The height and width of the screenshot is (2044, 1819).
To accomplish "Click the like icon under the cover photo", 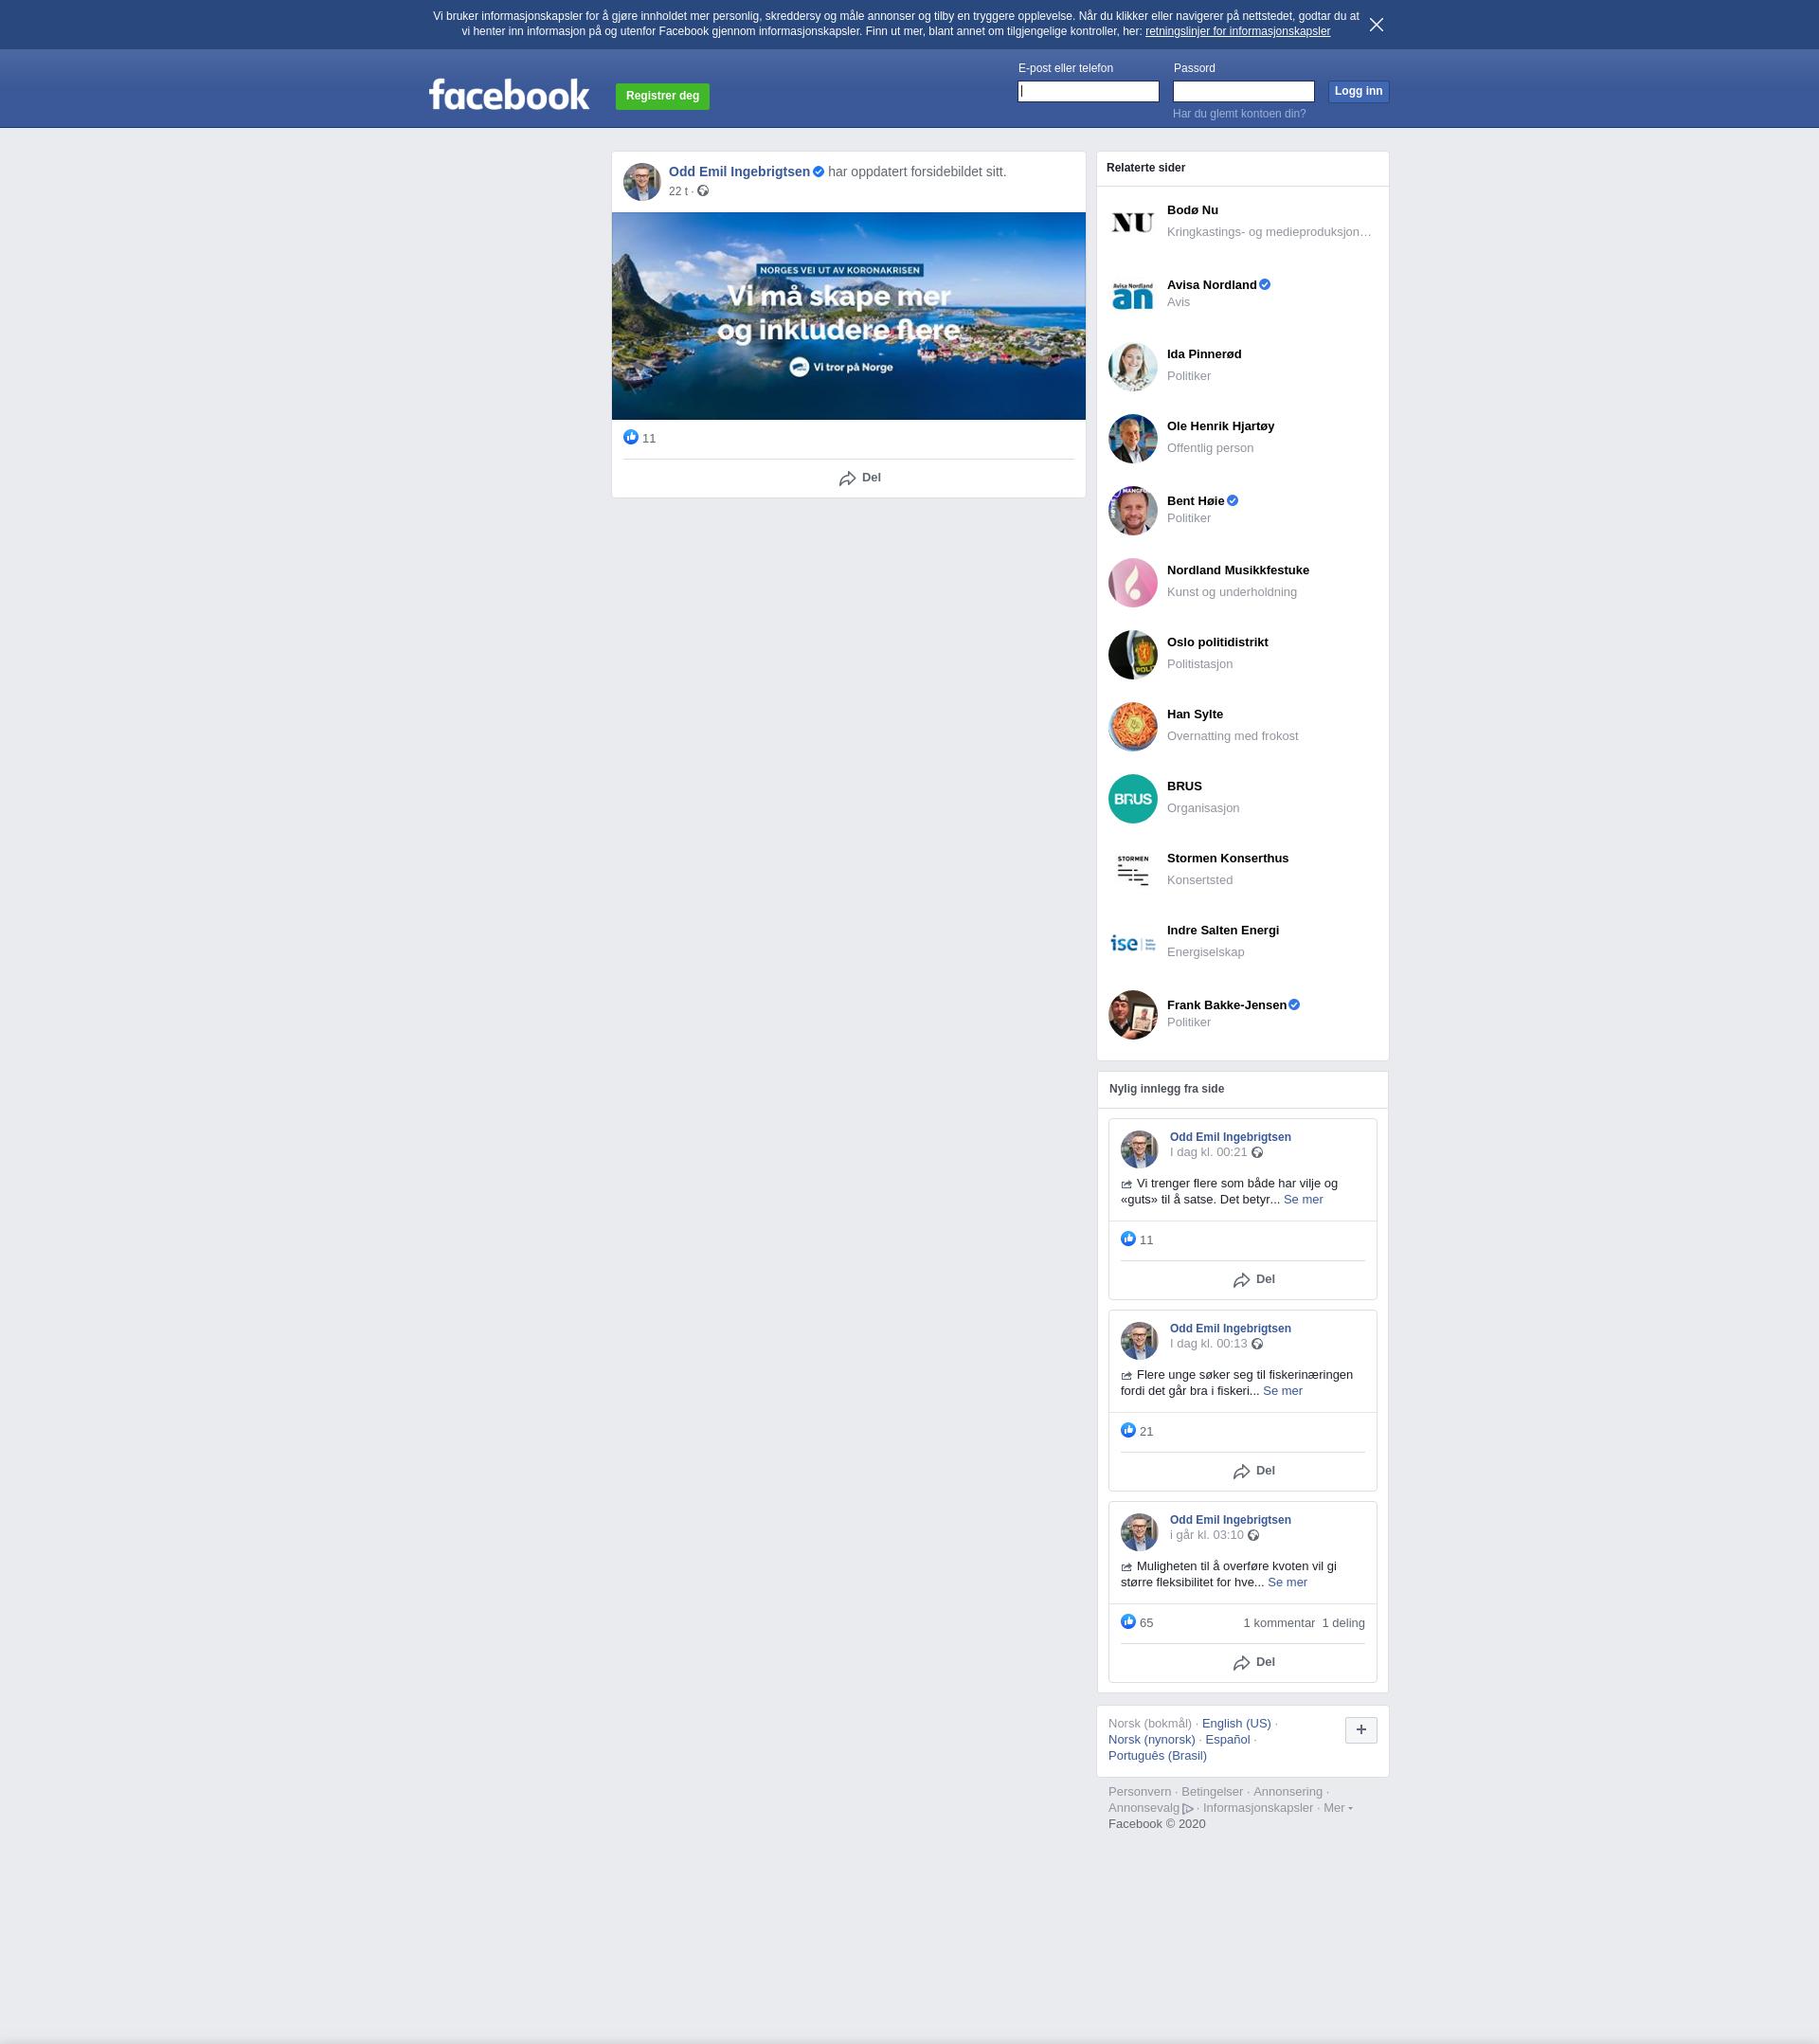I will coord(631,437).
